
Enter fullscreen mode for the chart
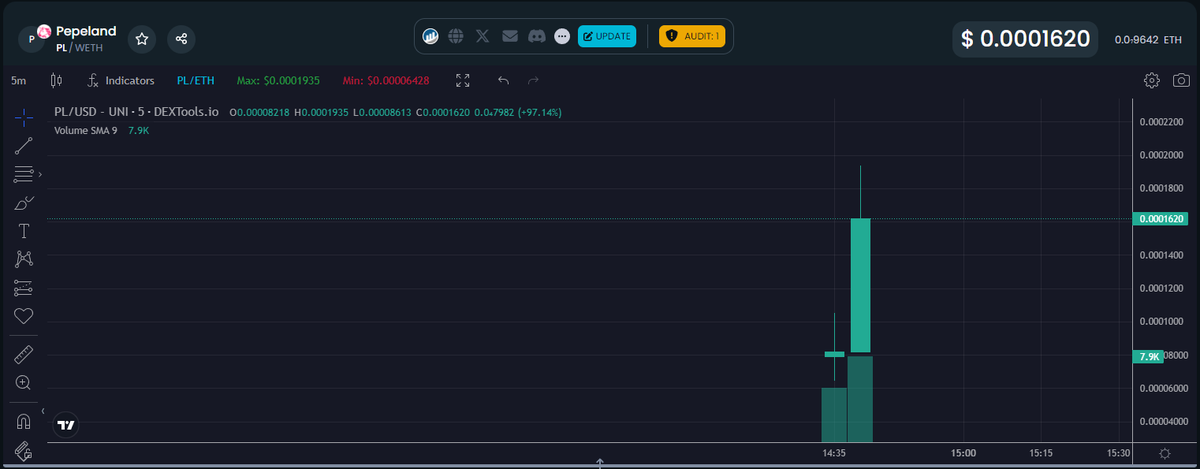[463, 80]
